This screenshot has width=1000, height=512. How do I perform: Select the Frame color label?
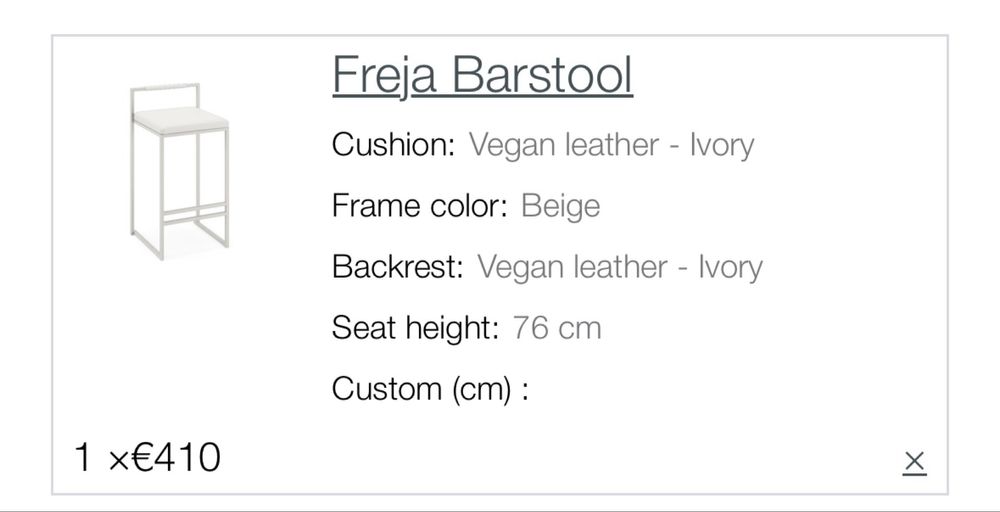point(421,206)
